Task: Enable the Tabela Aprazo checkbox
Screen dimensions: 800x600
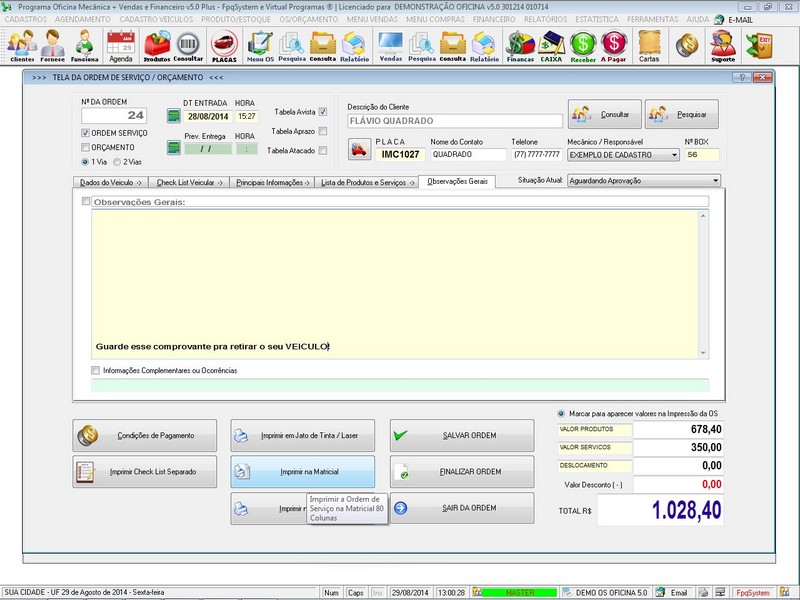Action: 322,131
